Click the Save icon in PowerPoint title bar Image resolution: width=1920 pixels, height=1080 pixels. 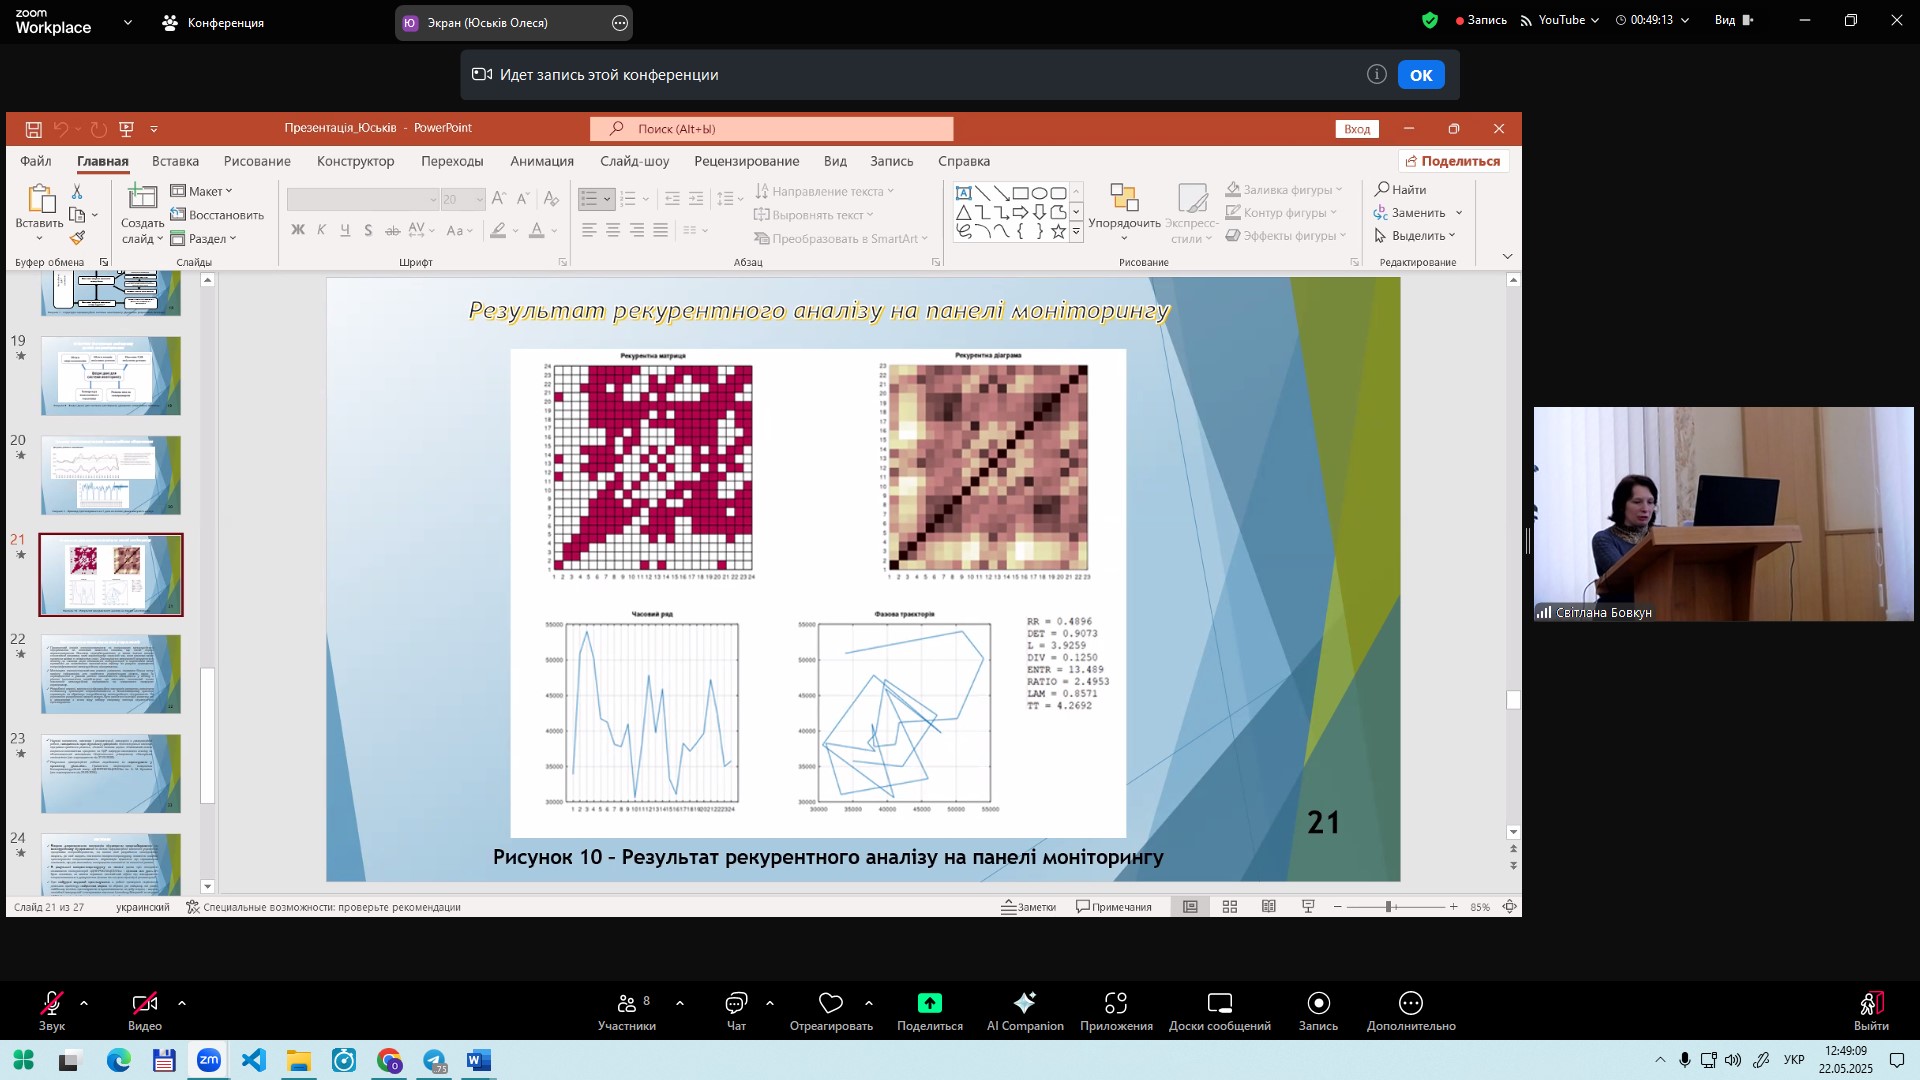point(33,129)
